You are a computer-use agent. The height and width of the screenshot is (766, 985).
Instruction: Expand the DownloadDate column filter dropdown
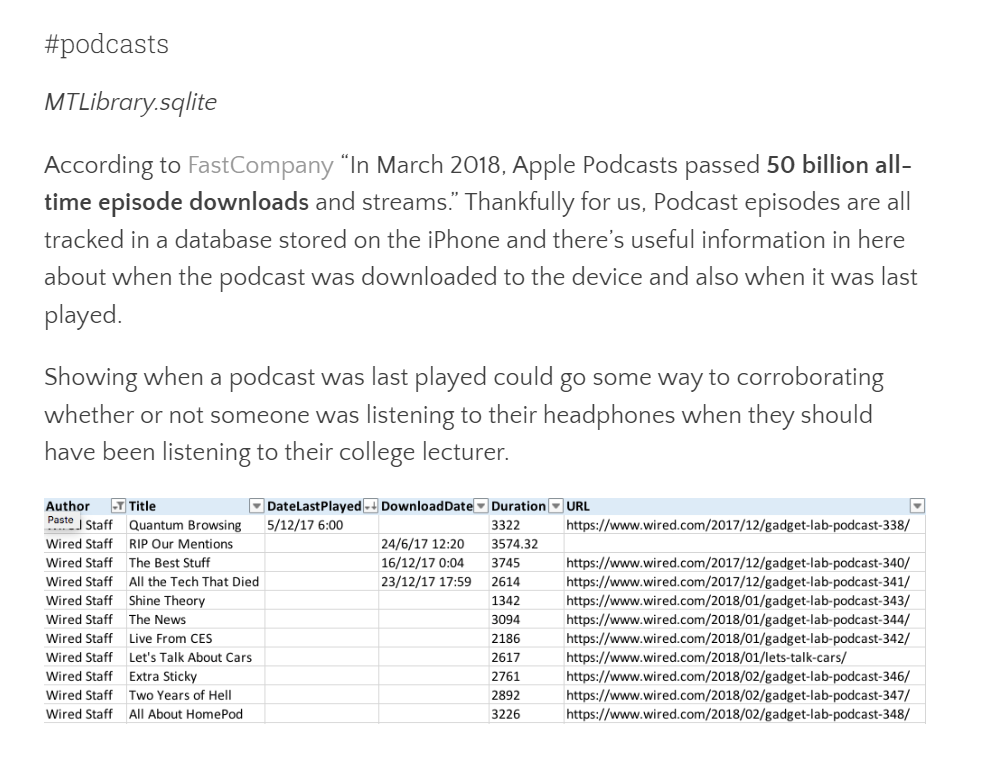(x=481, y=506)
